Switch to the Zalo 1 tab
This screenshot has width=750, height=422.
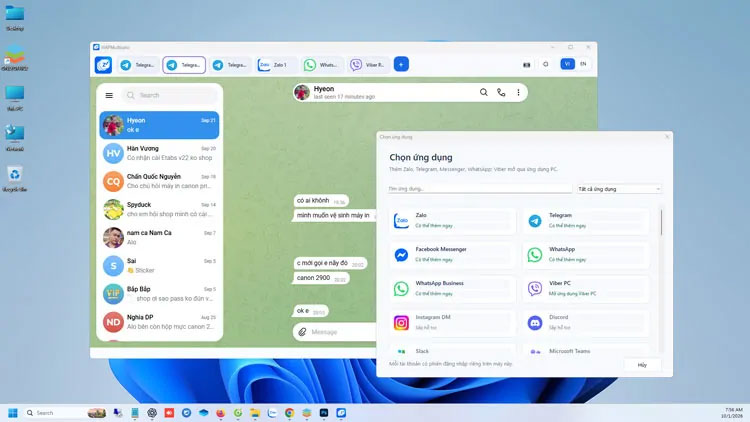tap(276, 65)
